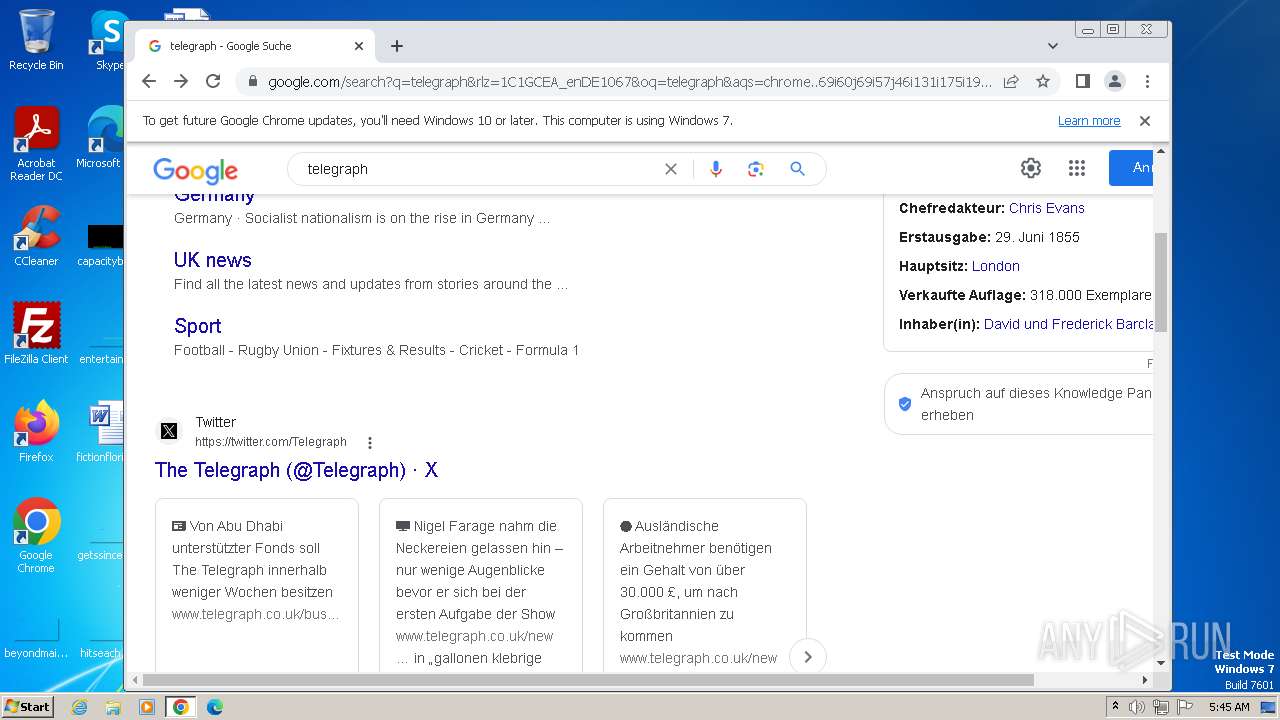Open Acrobat Reader DC desktop shortcut
Image resolution: width=1280 pixels, height=720 pixels.
click(36, 144)
